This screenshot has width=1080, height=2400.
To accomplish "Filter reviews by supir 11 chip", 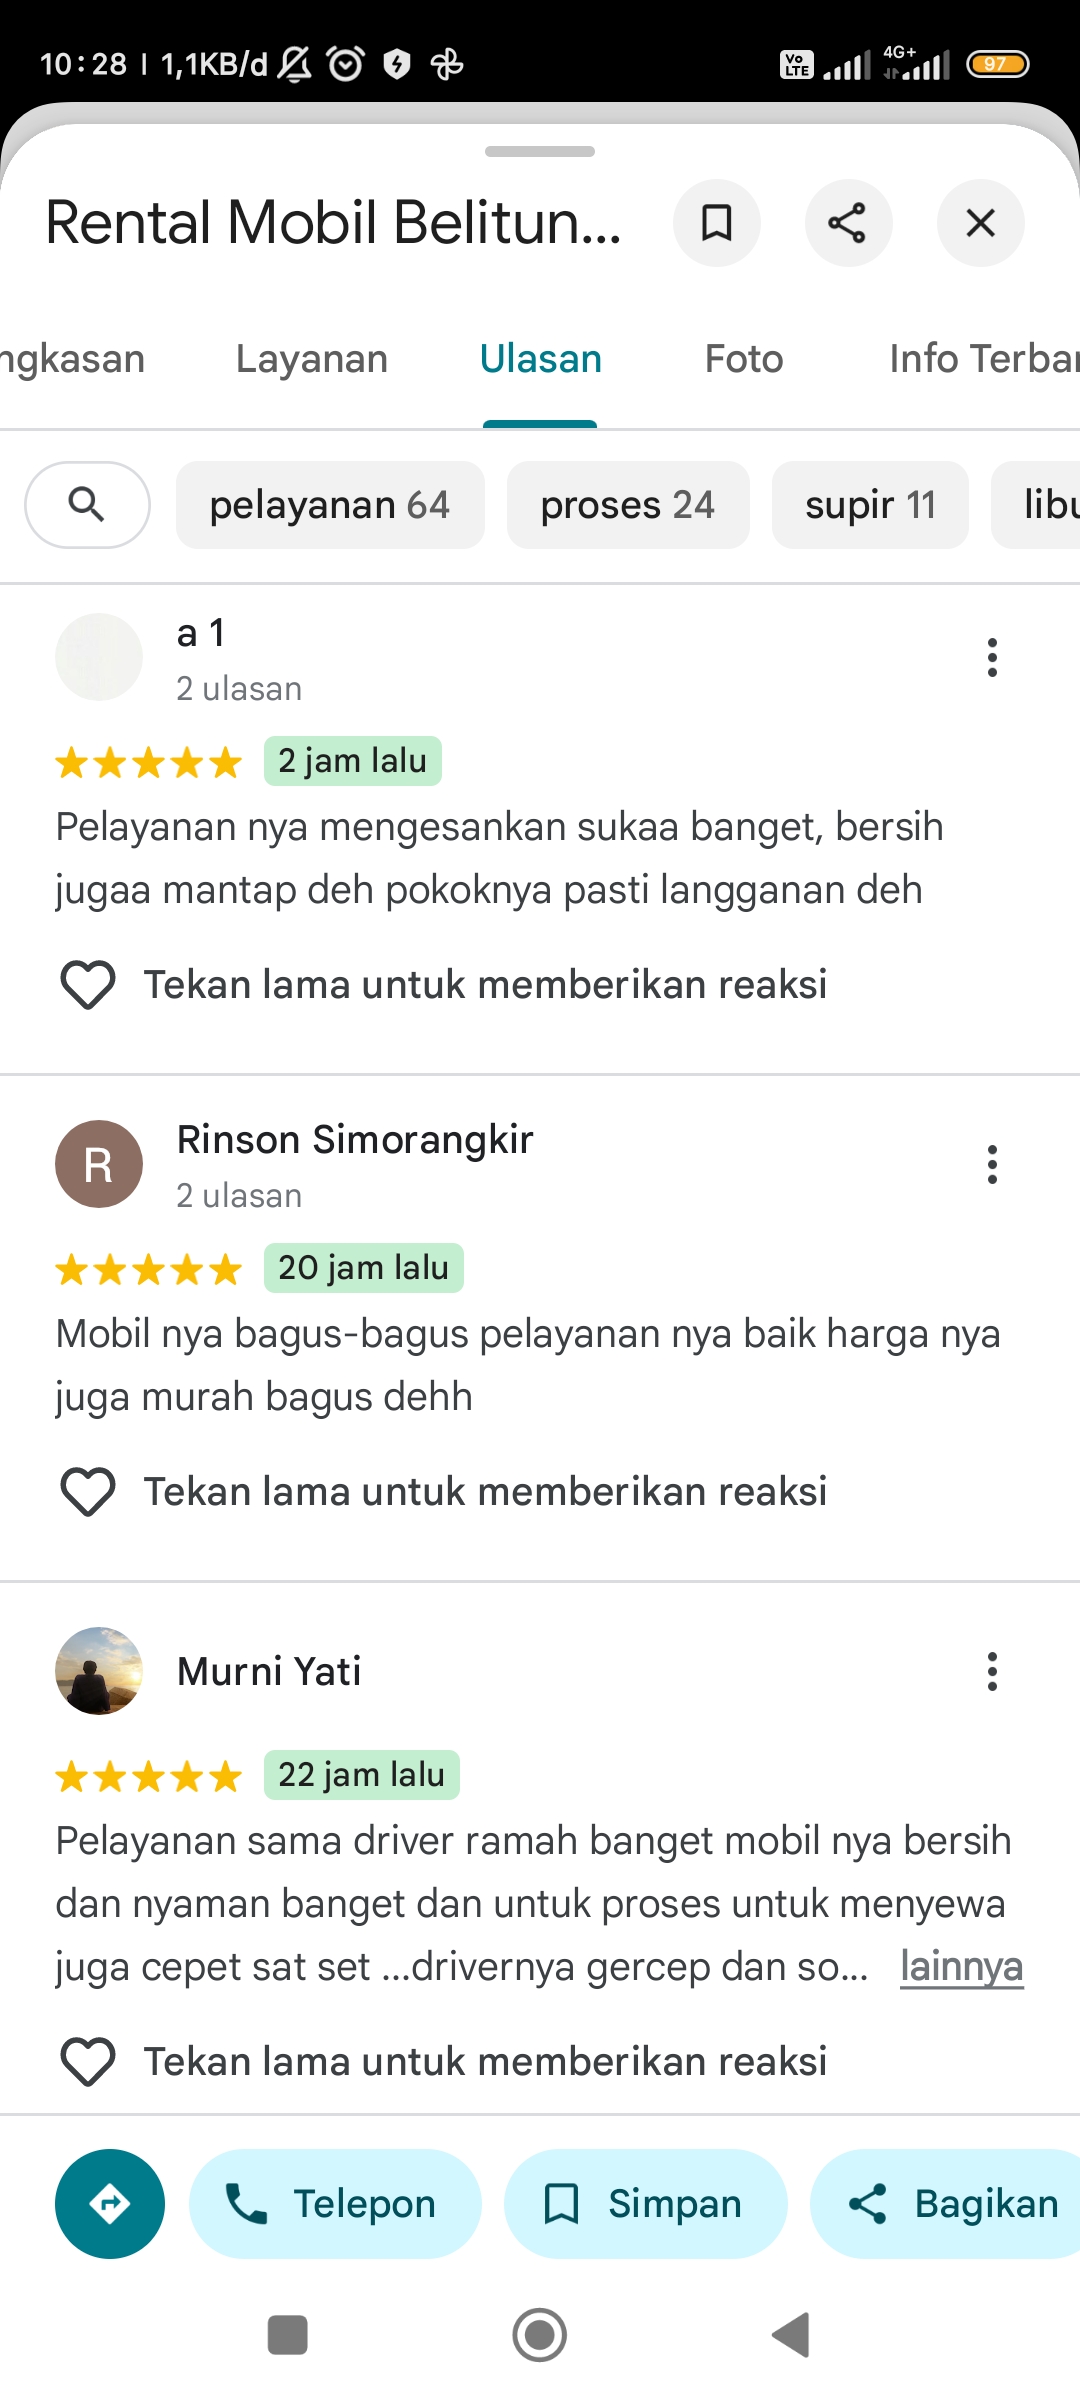I will point(870,505).
